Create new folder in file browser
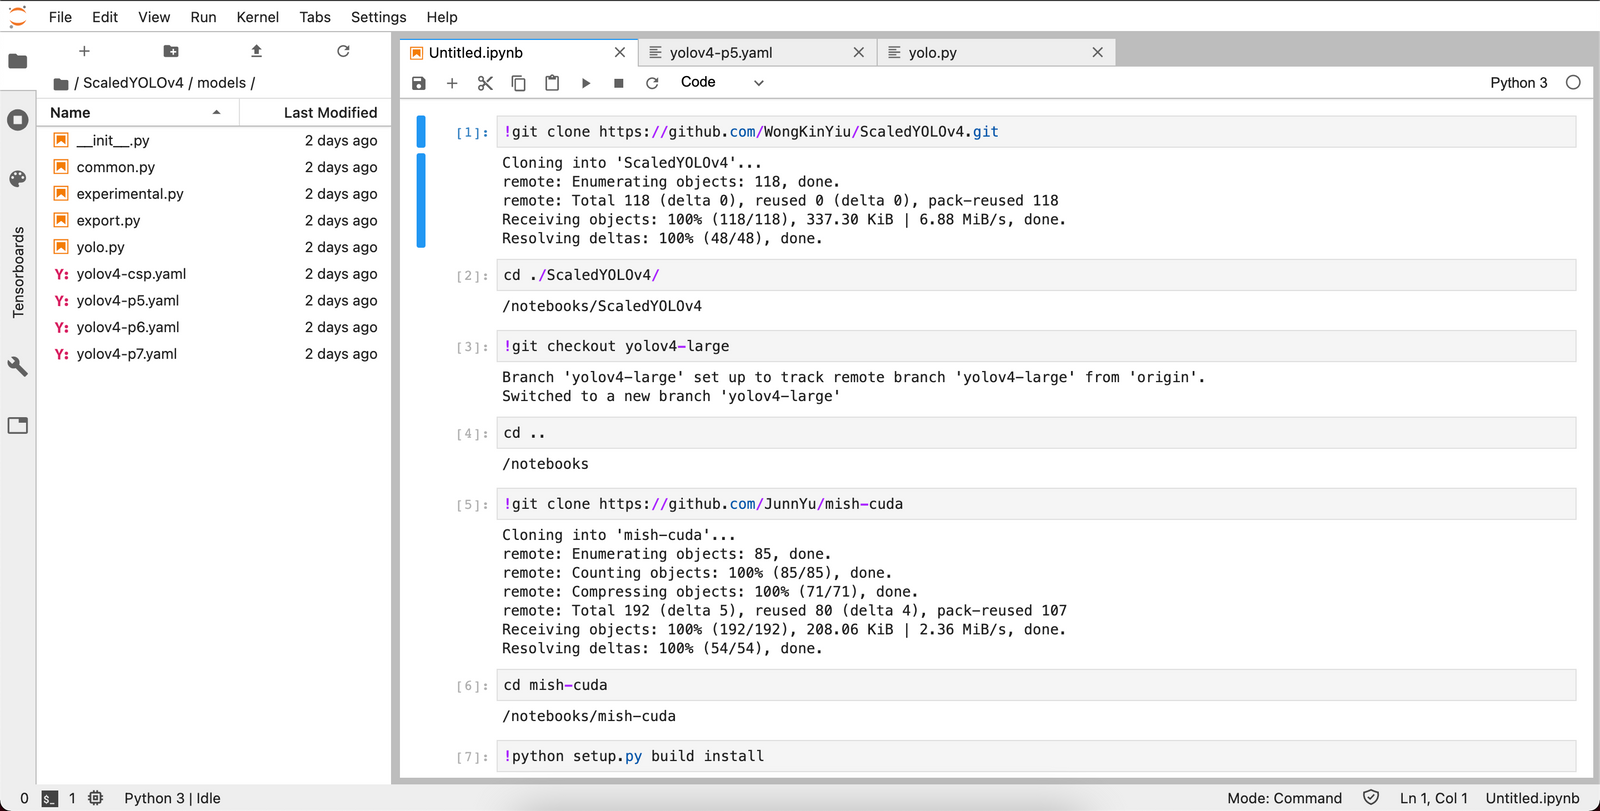 click(x=171, y=51)
